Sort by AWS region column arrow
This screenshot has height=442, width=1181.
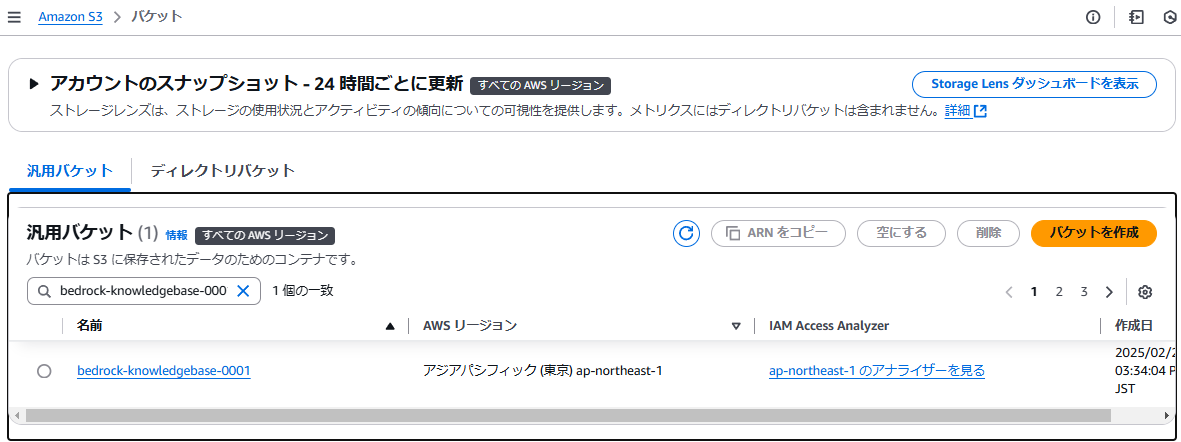coord(736,326)
